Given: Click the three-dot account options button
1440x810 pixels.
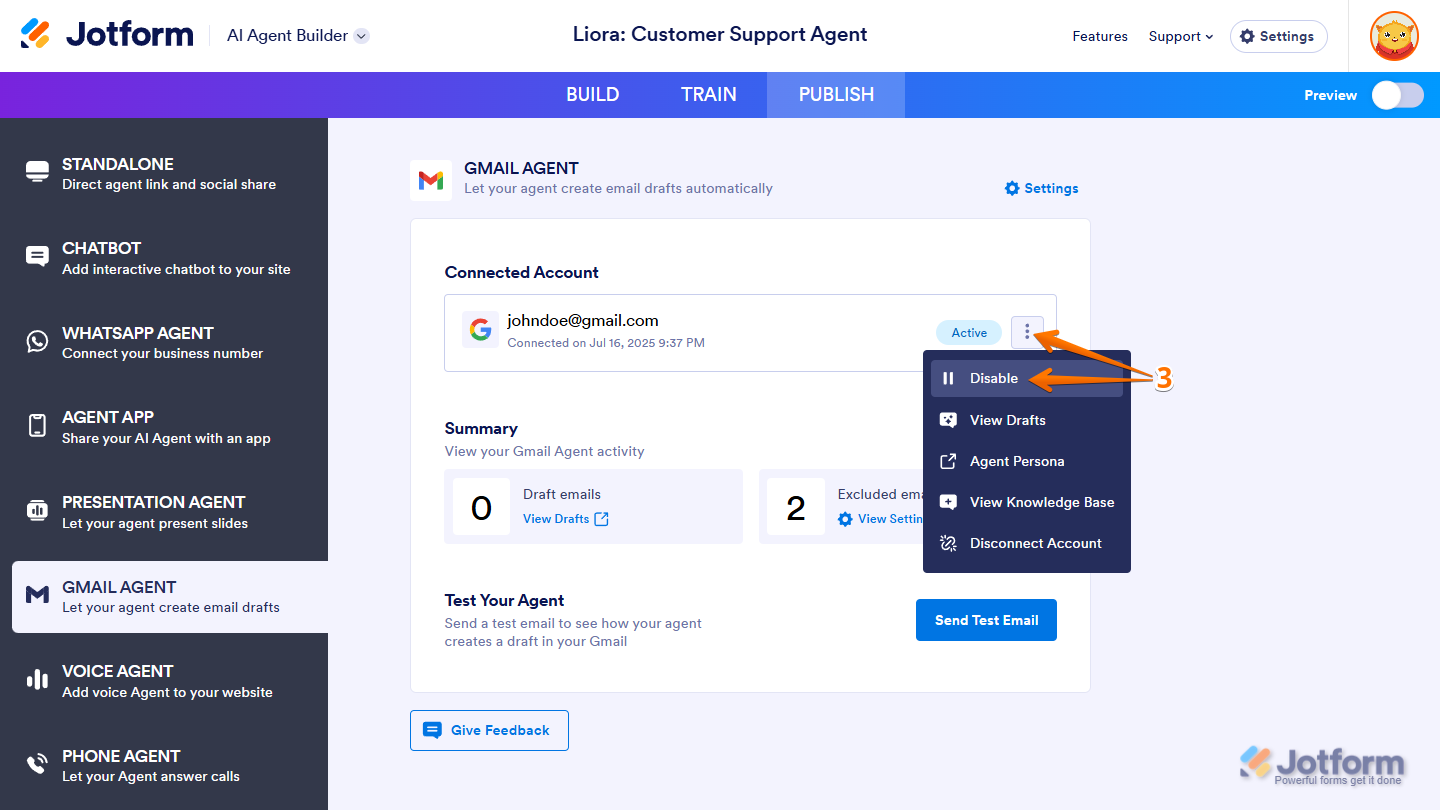Looking at the screenshot, I should tap(1027, 332).
